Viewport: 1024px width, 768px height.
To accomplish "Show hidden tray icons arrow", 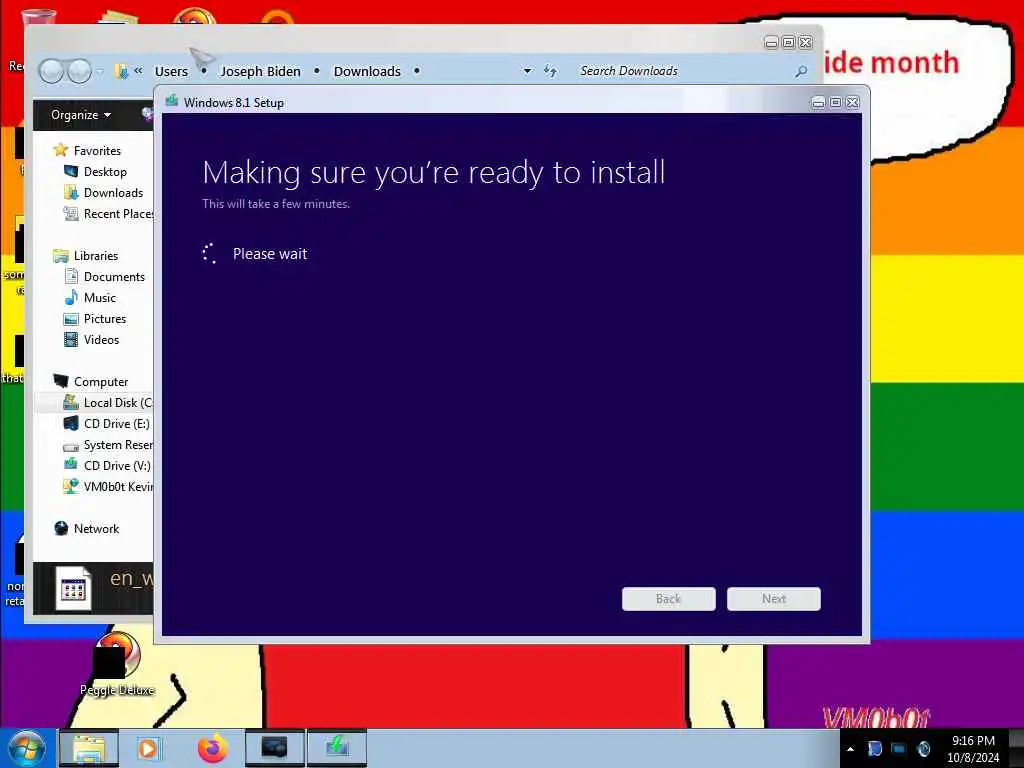I will click(x=850, y=749).
